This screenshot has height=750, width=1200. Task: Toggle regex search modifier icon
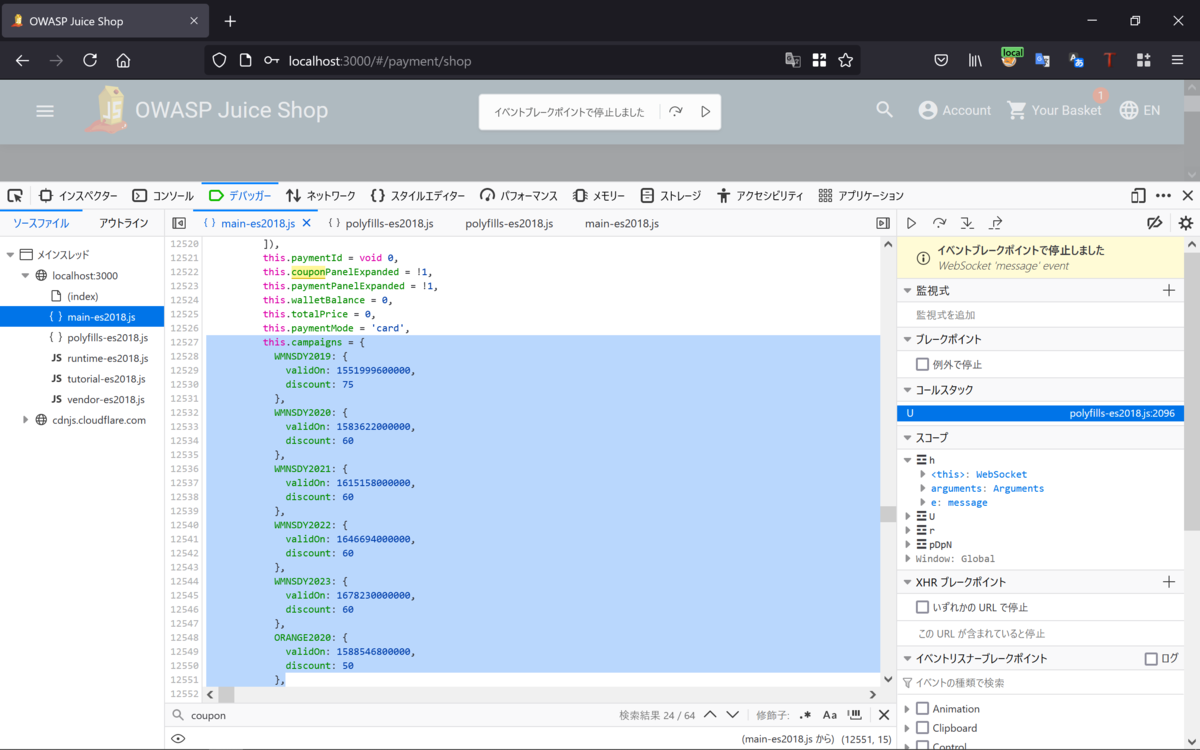[806, 715]
